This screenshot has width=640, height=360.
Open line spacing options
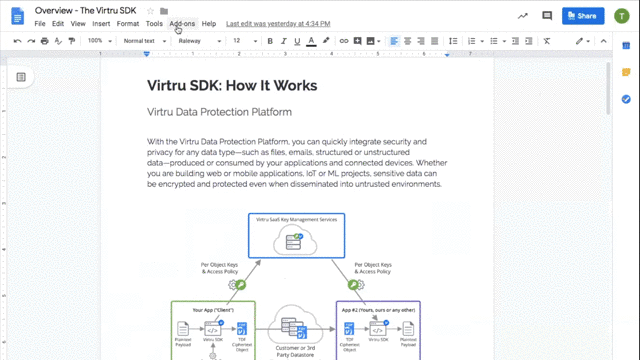[x=453, y=41]
